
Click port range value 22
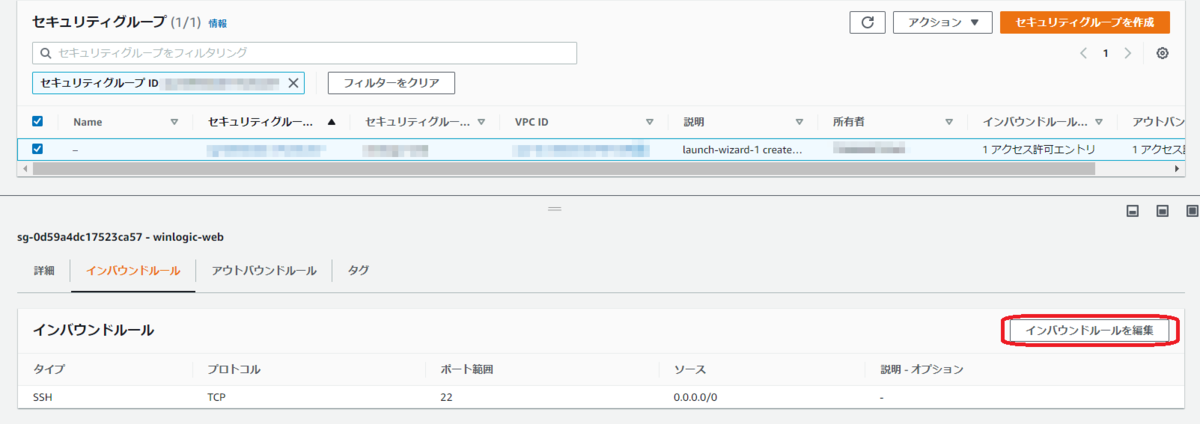(446, 397)
